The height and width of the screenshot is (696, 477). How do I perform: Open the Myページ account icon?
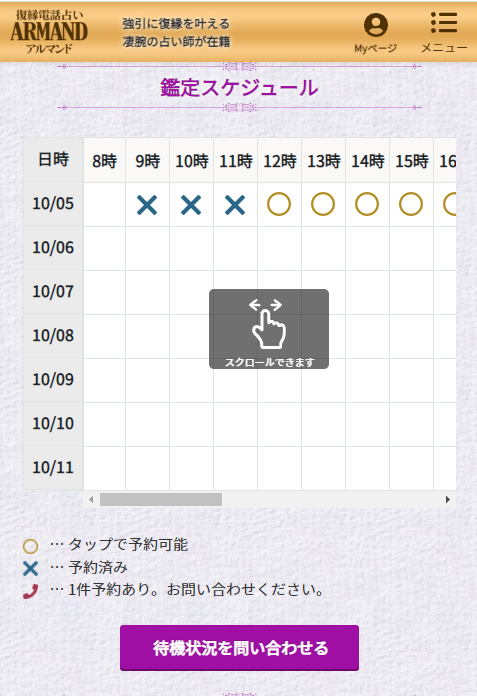375,25
